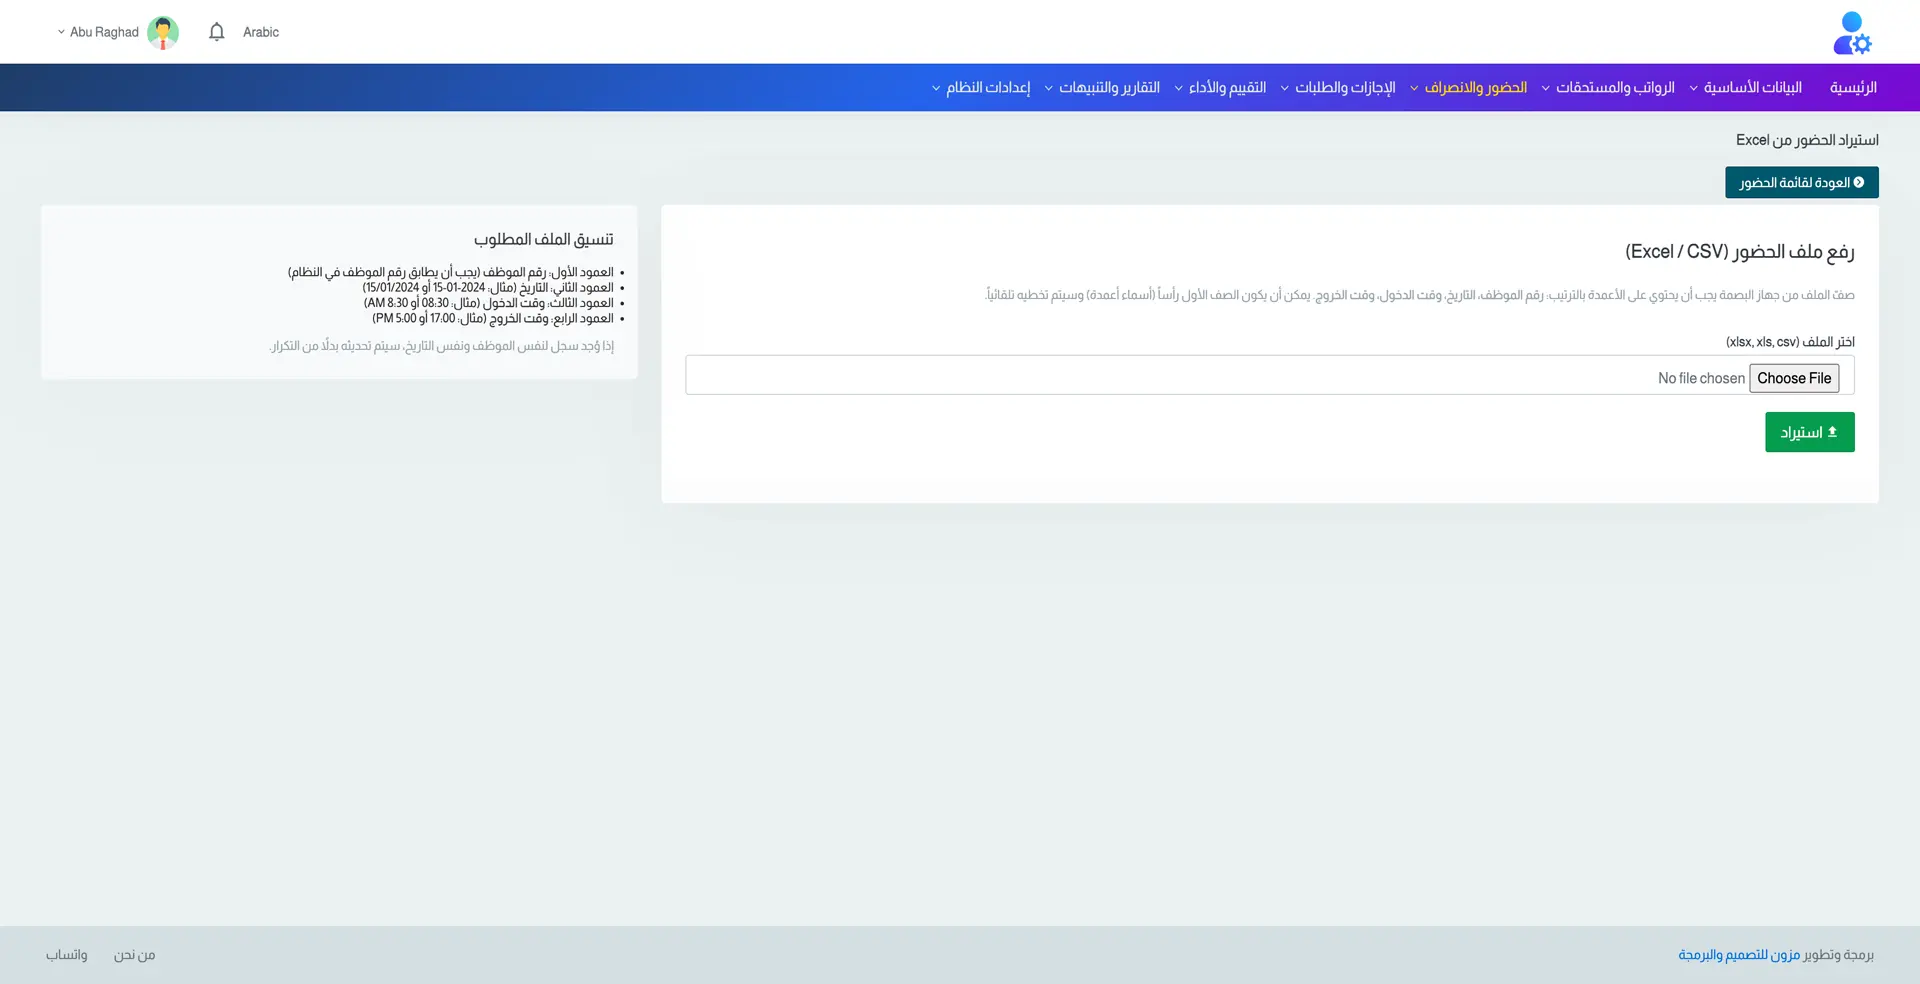The height and width of the screenshot is (984, 1920).
Task: Go to الرئيسية home menu item
Action: click(1853, 88)
